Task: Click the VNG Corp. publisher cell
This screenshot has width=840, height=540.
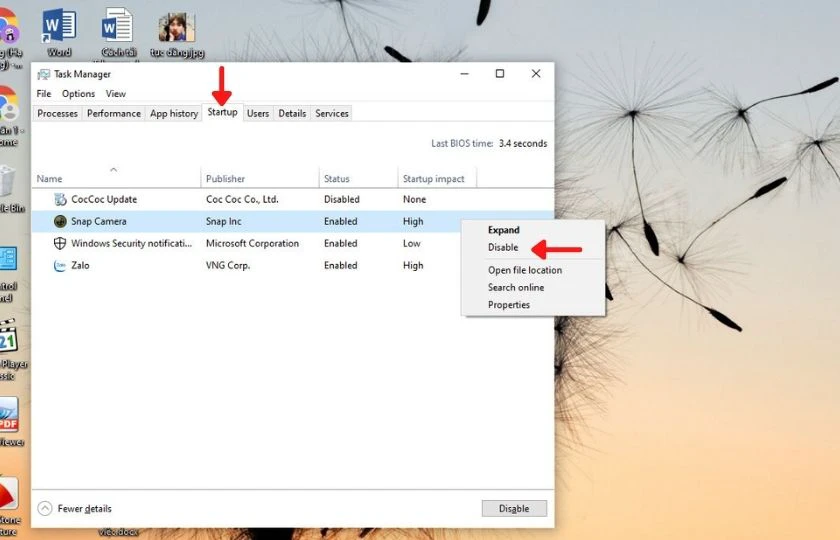Action: [x=228, y=265]
